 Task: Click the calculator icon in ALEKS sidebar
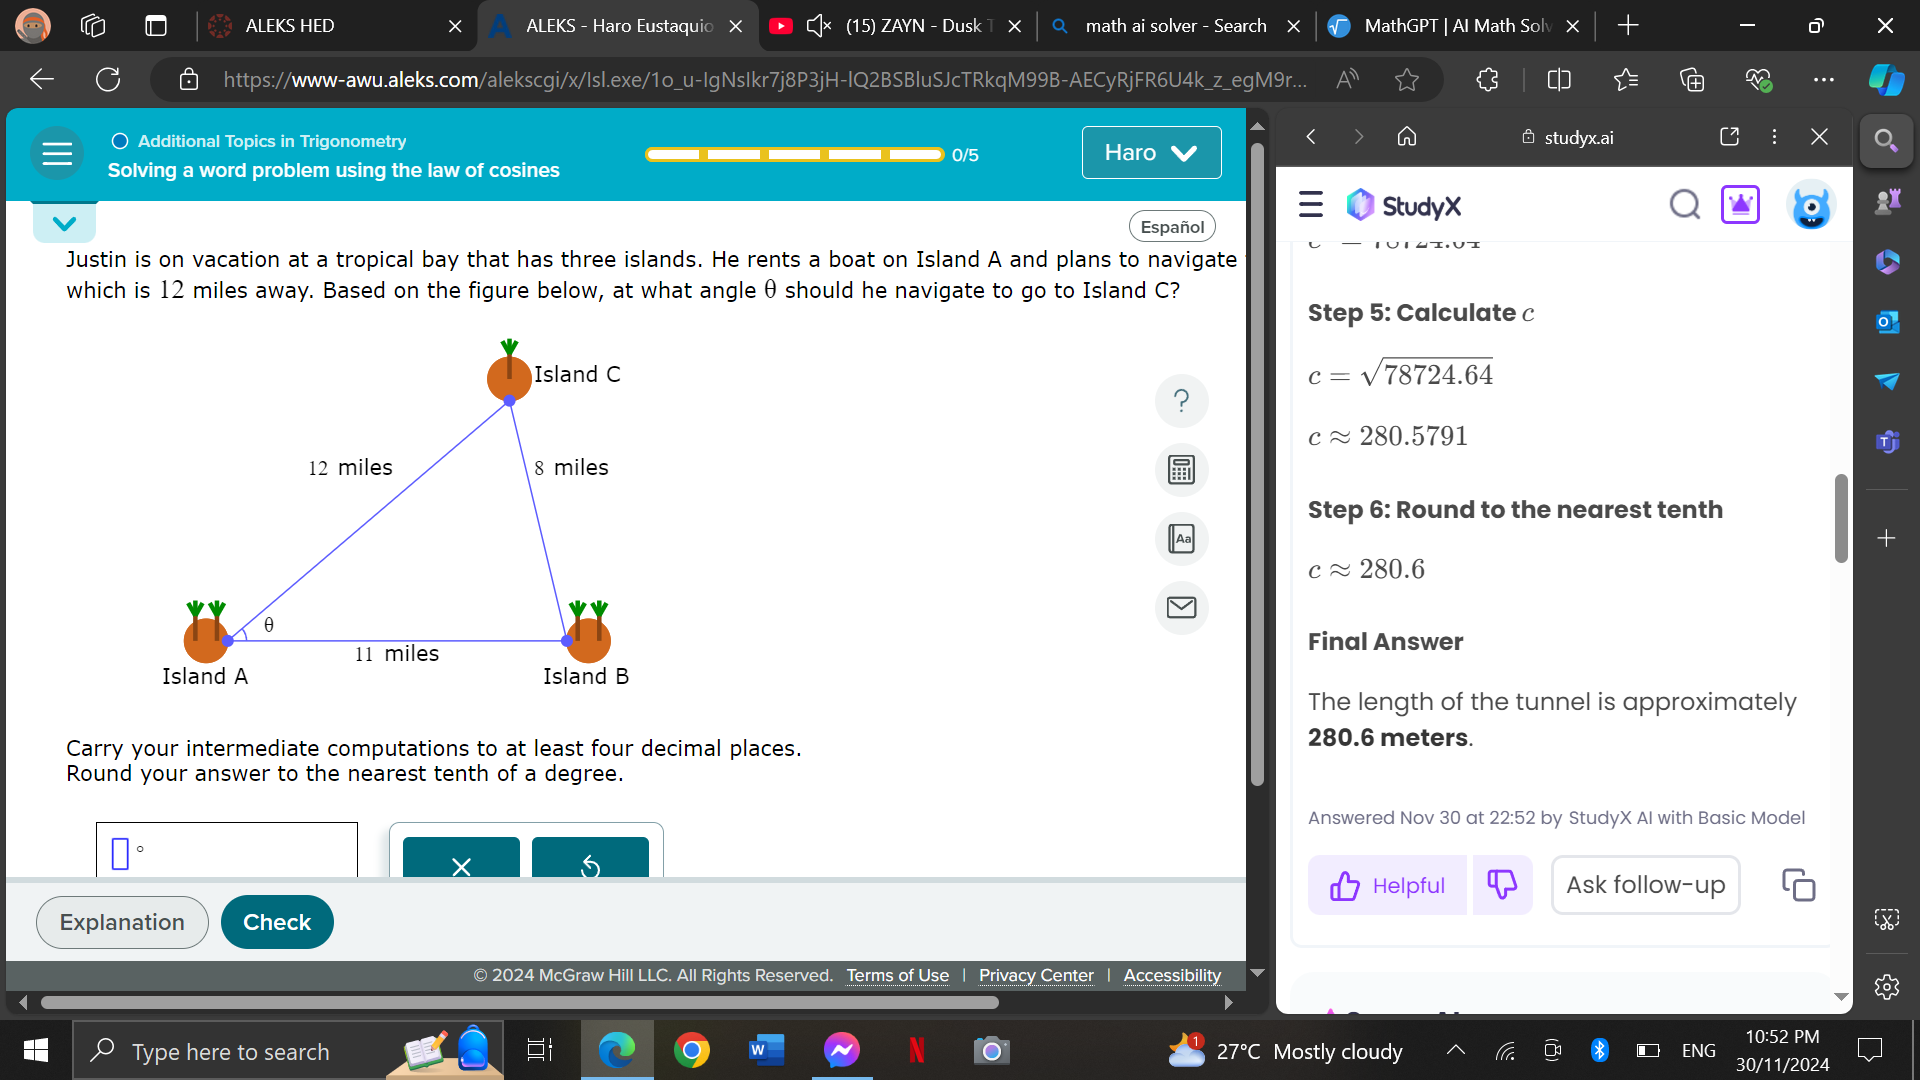[1183, 469]
